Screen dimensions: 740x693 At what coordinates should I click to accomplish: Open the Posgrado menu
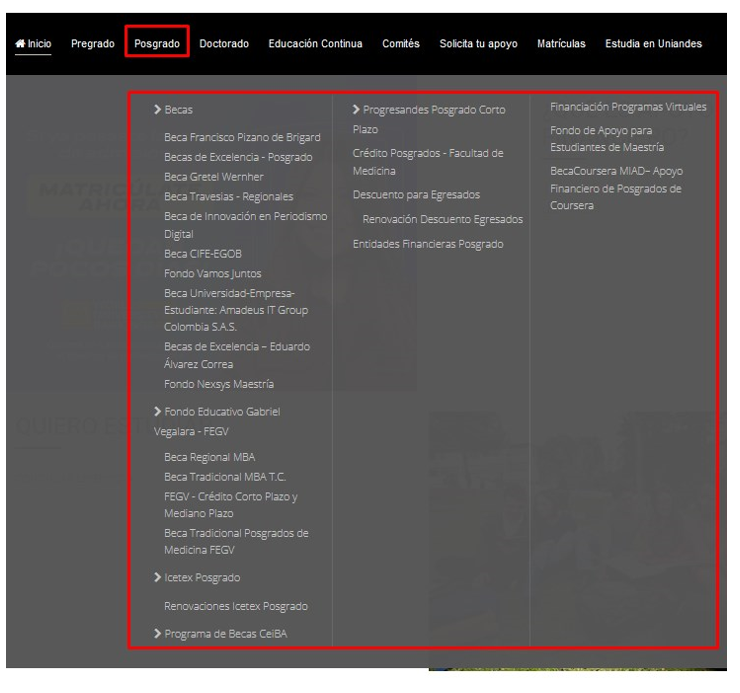click(x=157, y=43)
